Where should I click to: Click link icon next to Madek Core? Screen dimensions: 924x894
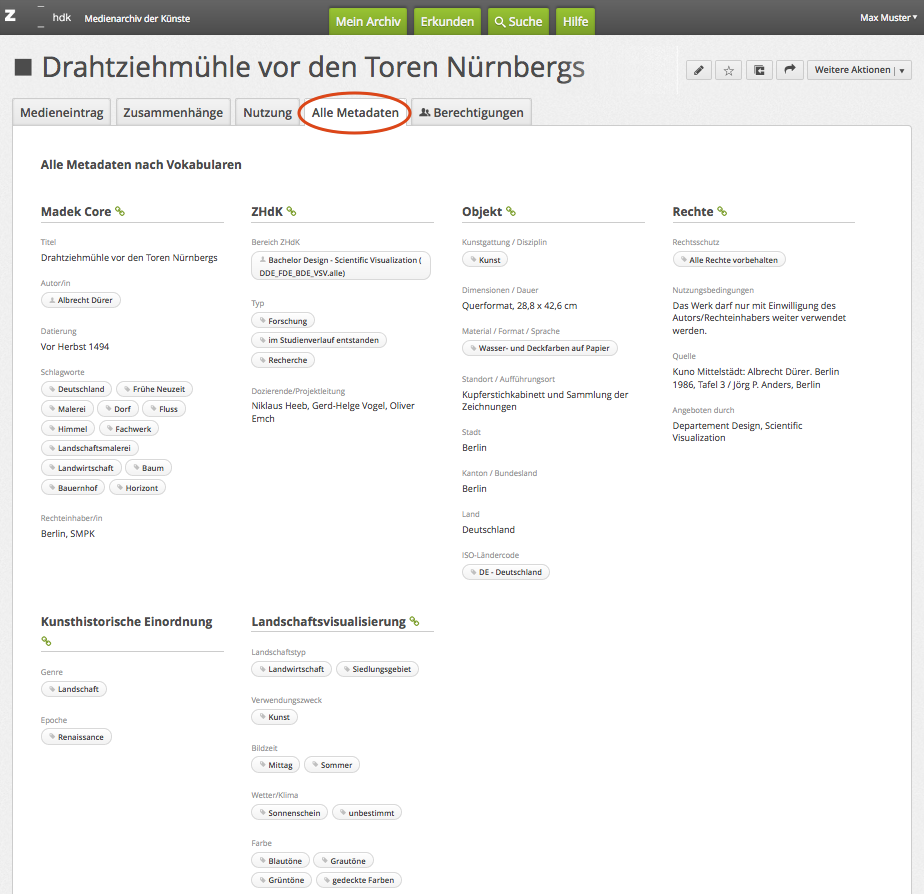[x=120, y=212]
